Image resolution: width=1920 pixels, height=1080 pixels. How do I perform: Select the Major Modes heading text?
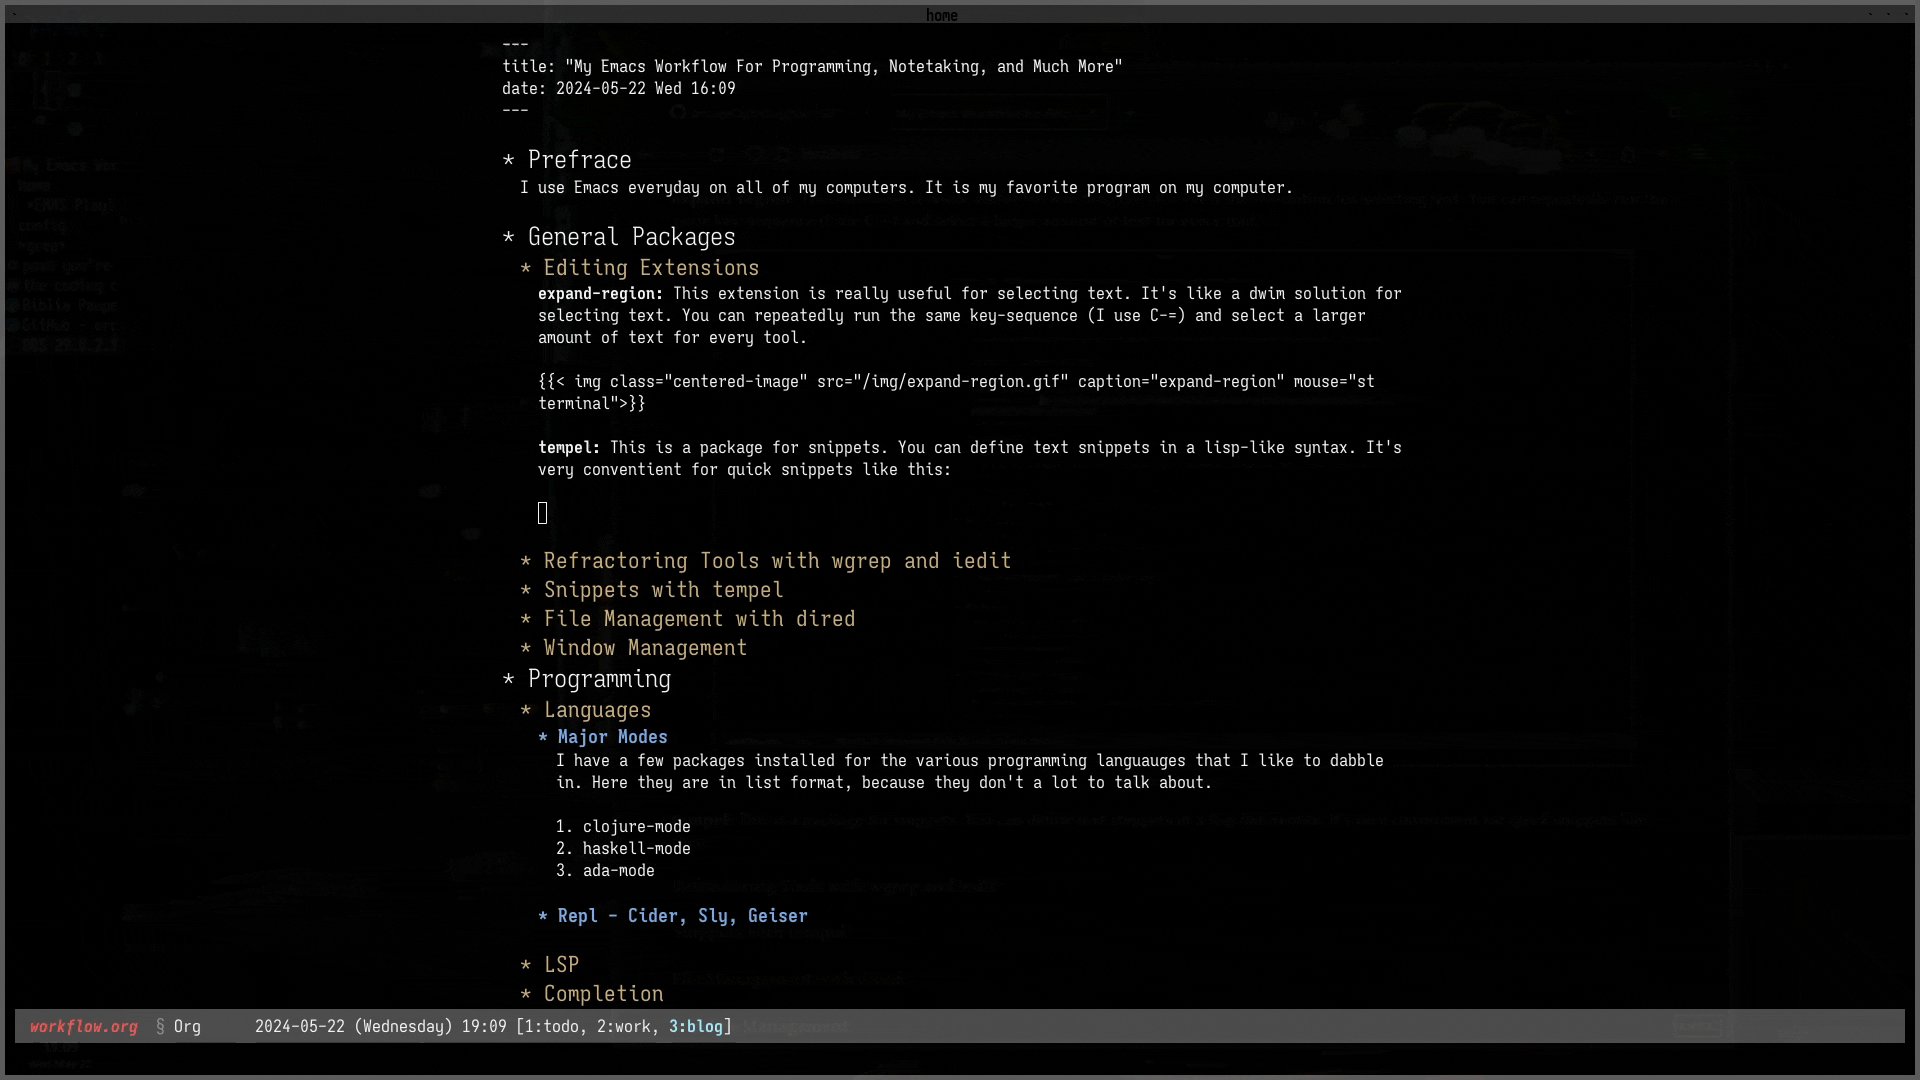point(613,737)
